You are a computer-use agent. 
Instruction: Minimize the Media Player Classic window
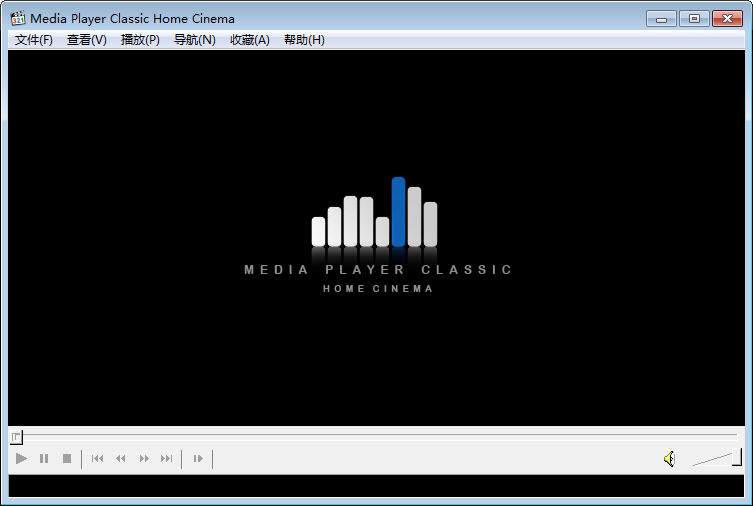(x=661, y=19)
